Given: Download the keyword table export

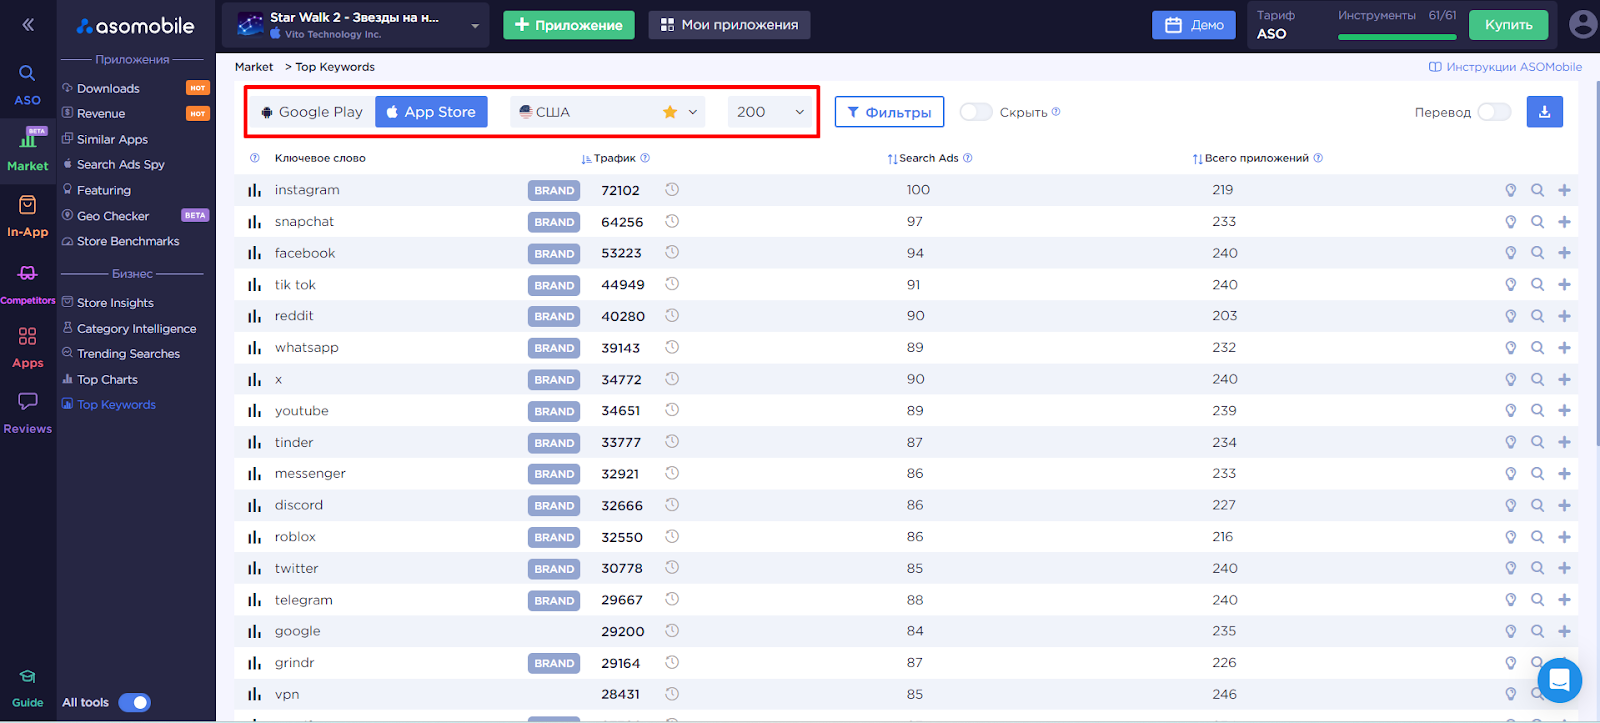Looking at the screenshot, I should click(x=1544, y=112).
